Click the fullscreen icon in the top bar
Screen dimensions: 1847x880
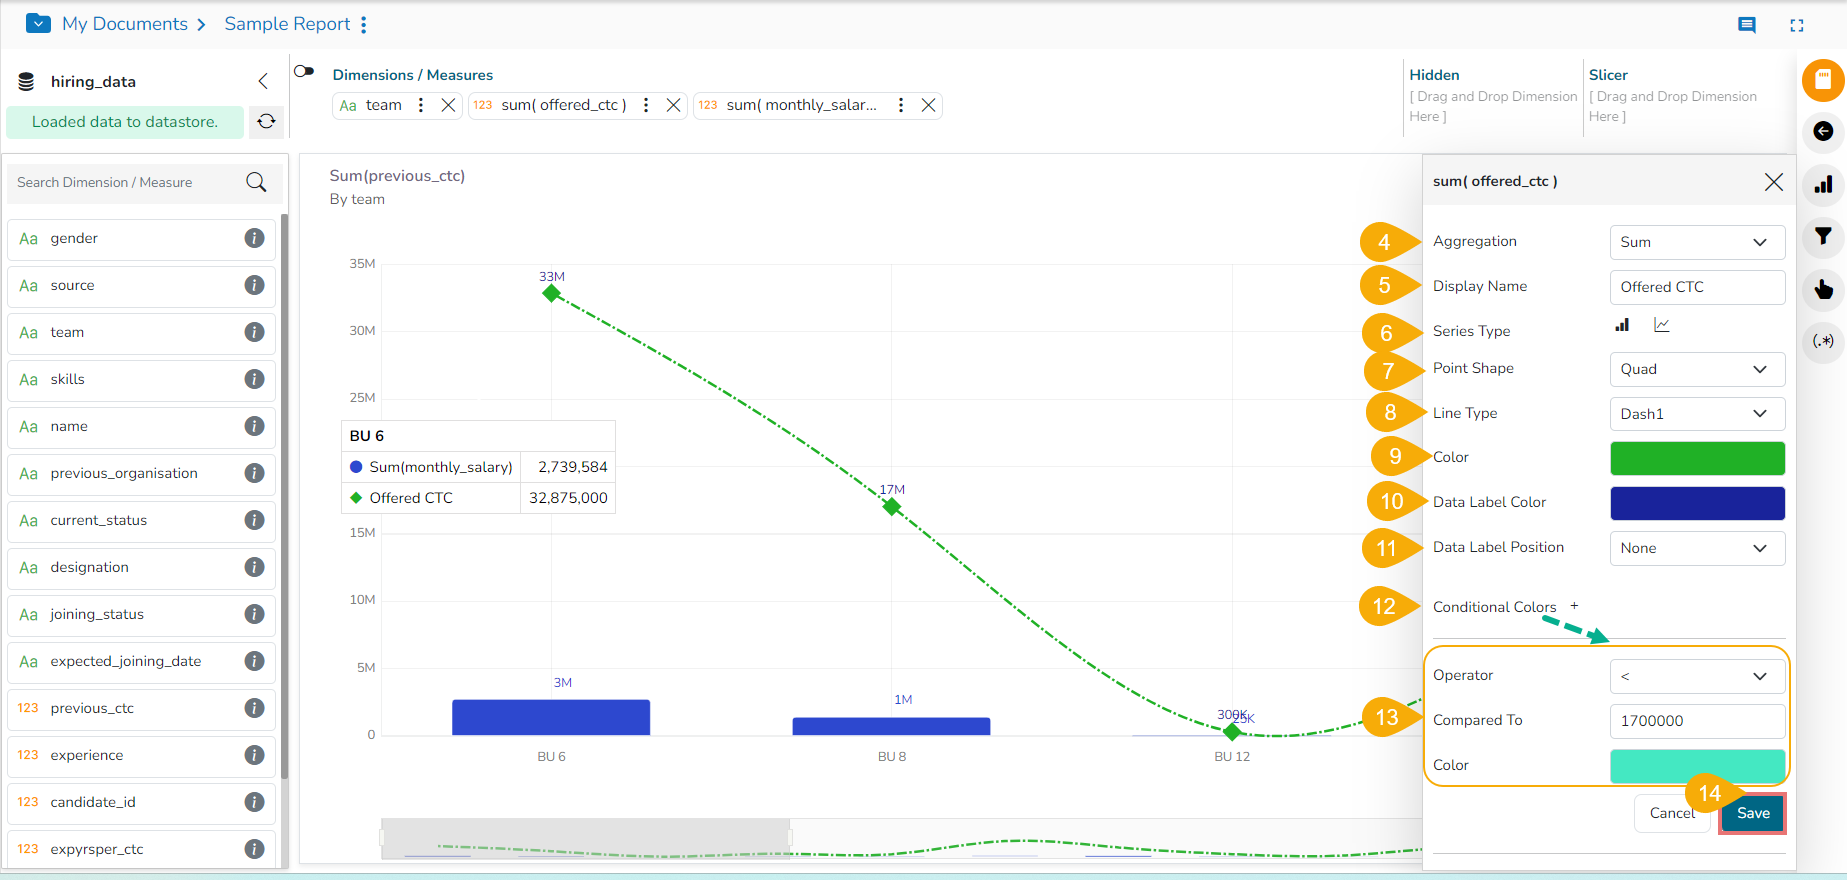[x=1796, y=25]
